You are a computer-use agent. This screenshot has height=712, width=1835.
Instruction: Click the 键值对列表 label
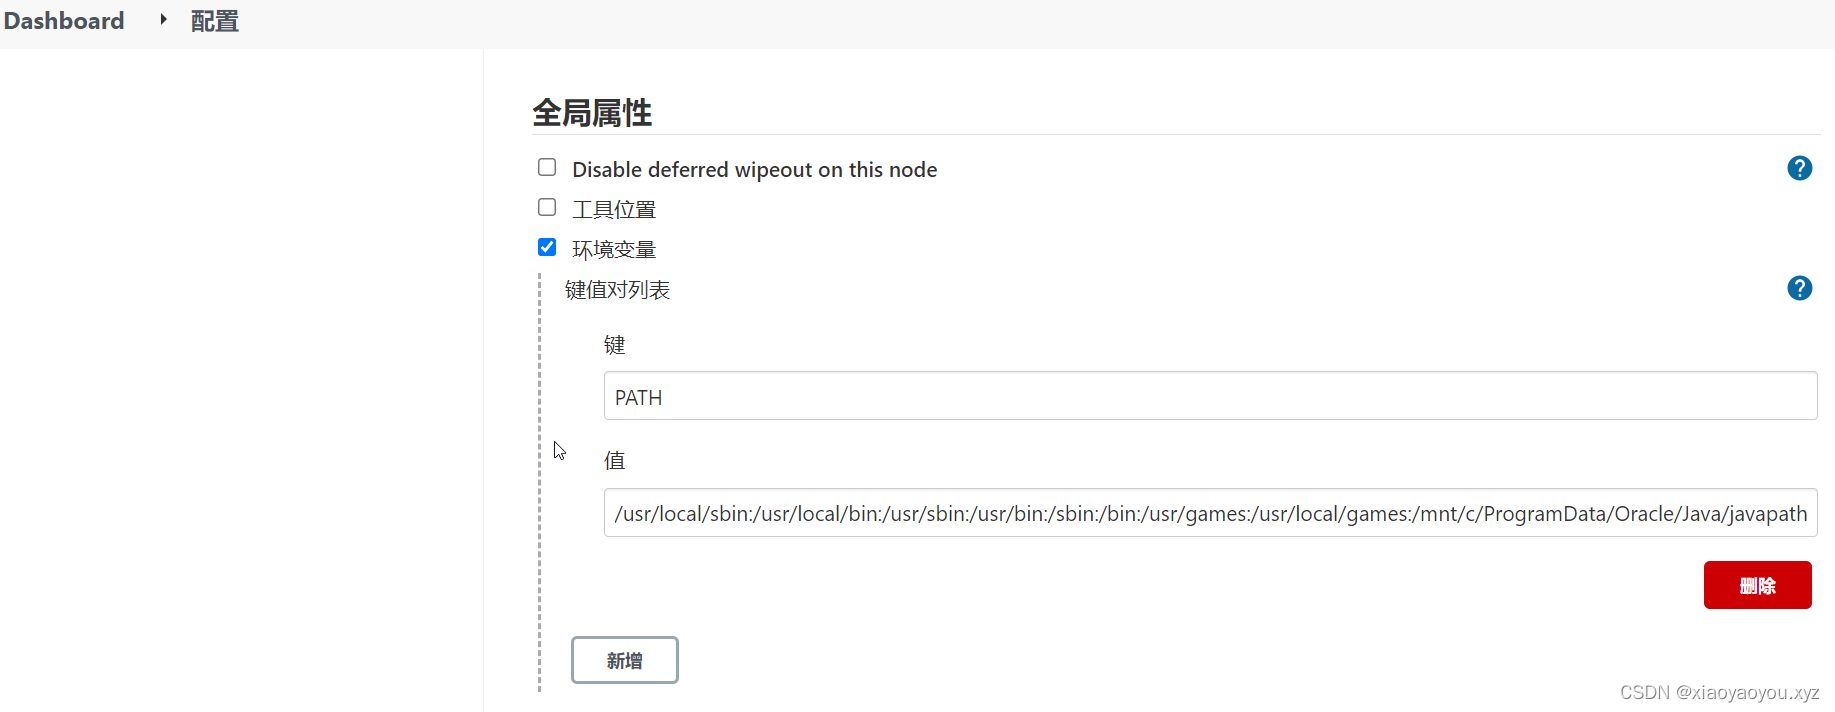pyautogui.click(x=617, y=290)
